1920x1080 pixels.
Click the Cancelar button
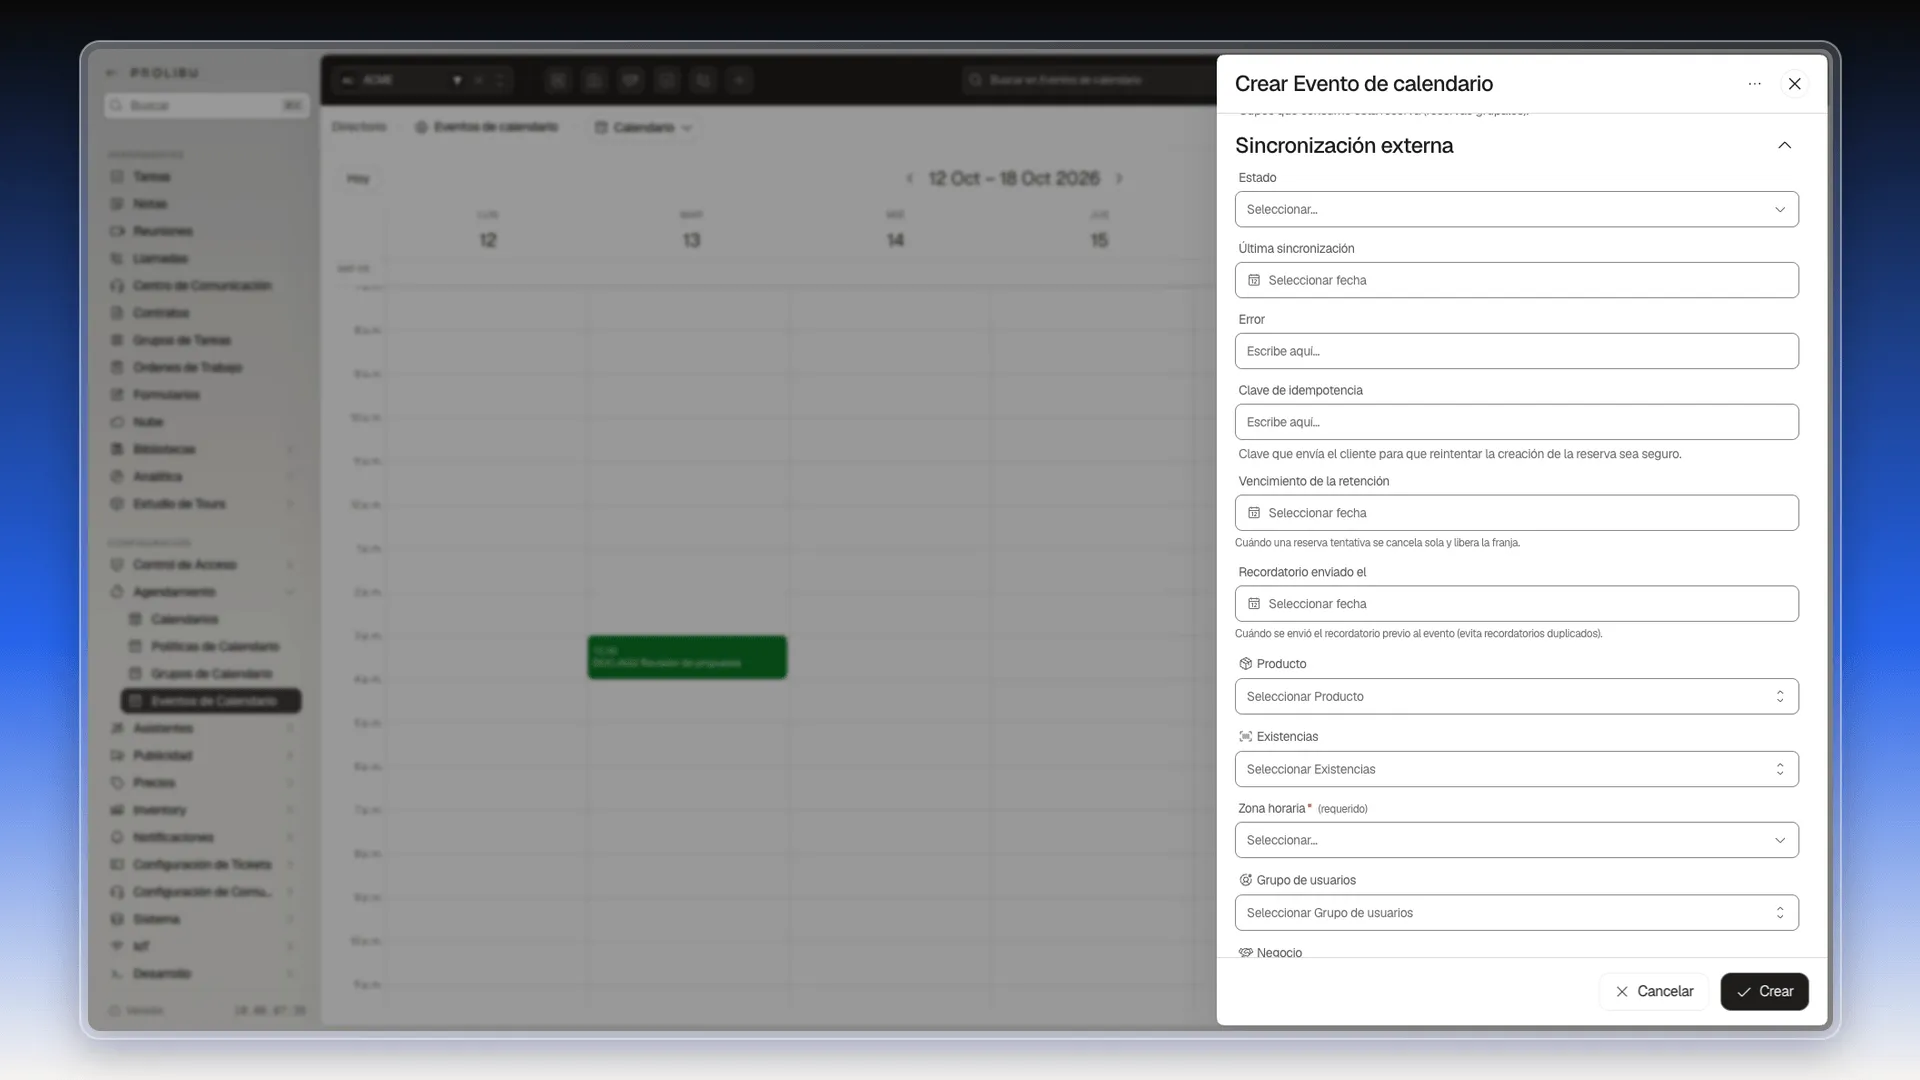click(x=1654, y=991)
